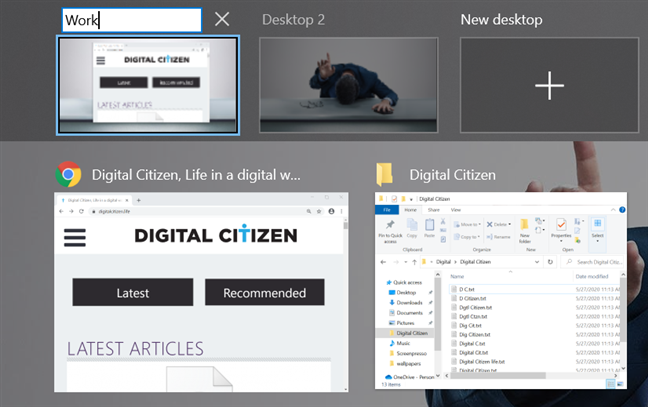The width and height of the screenshot is (648, 407).
Task: Click the zoom magnifier icon in Chrome's address bar
Action: pyautogui.click(x=309, y=211)
